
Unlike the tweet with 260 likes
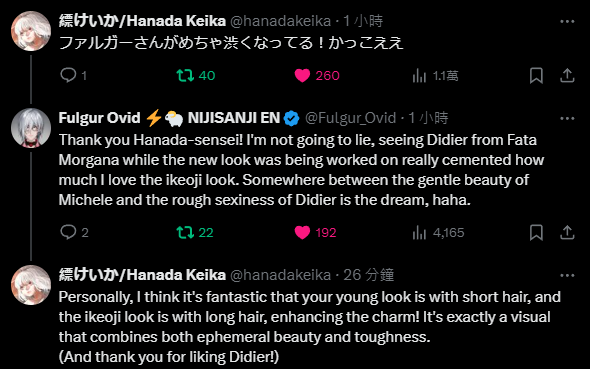click(302, 76)
